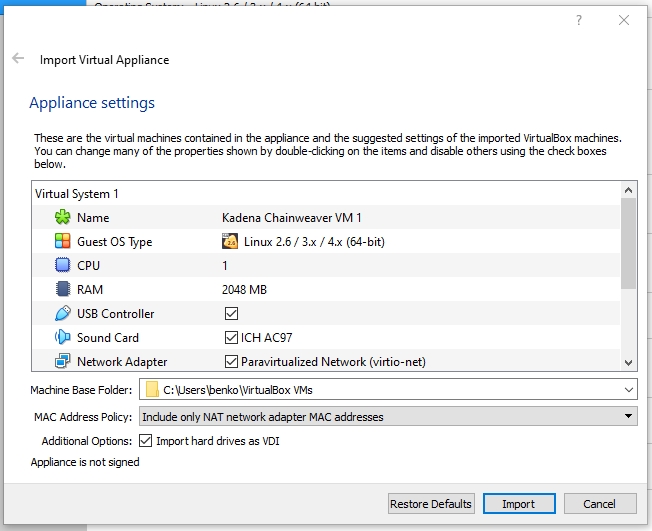The width and height of the screenshot is (652, 531).
Task: Click the RAM memory icon
Action: pyautogui.click(x=63, y=290)
